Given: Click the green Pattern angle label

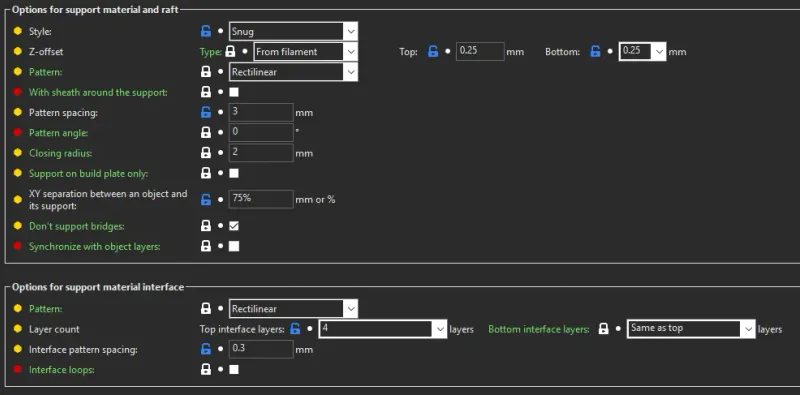Looking at the screenshot, I should point(58,133).
